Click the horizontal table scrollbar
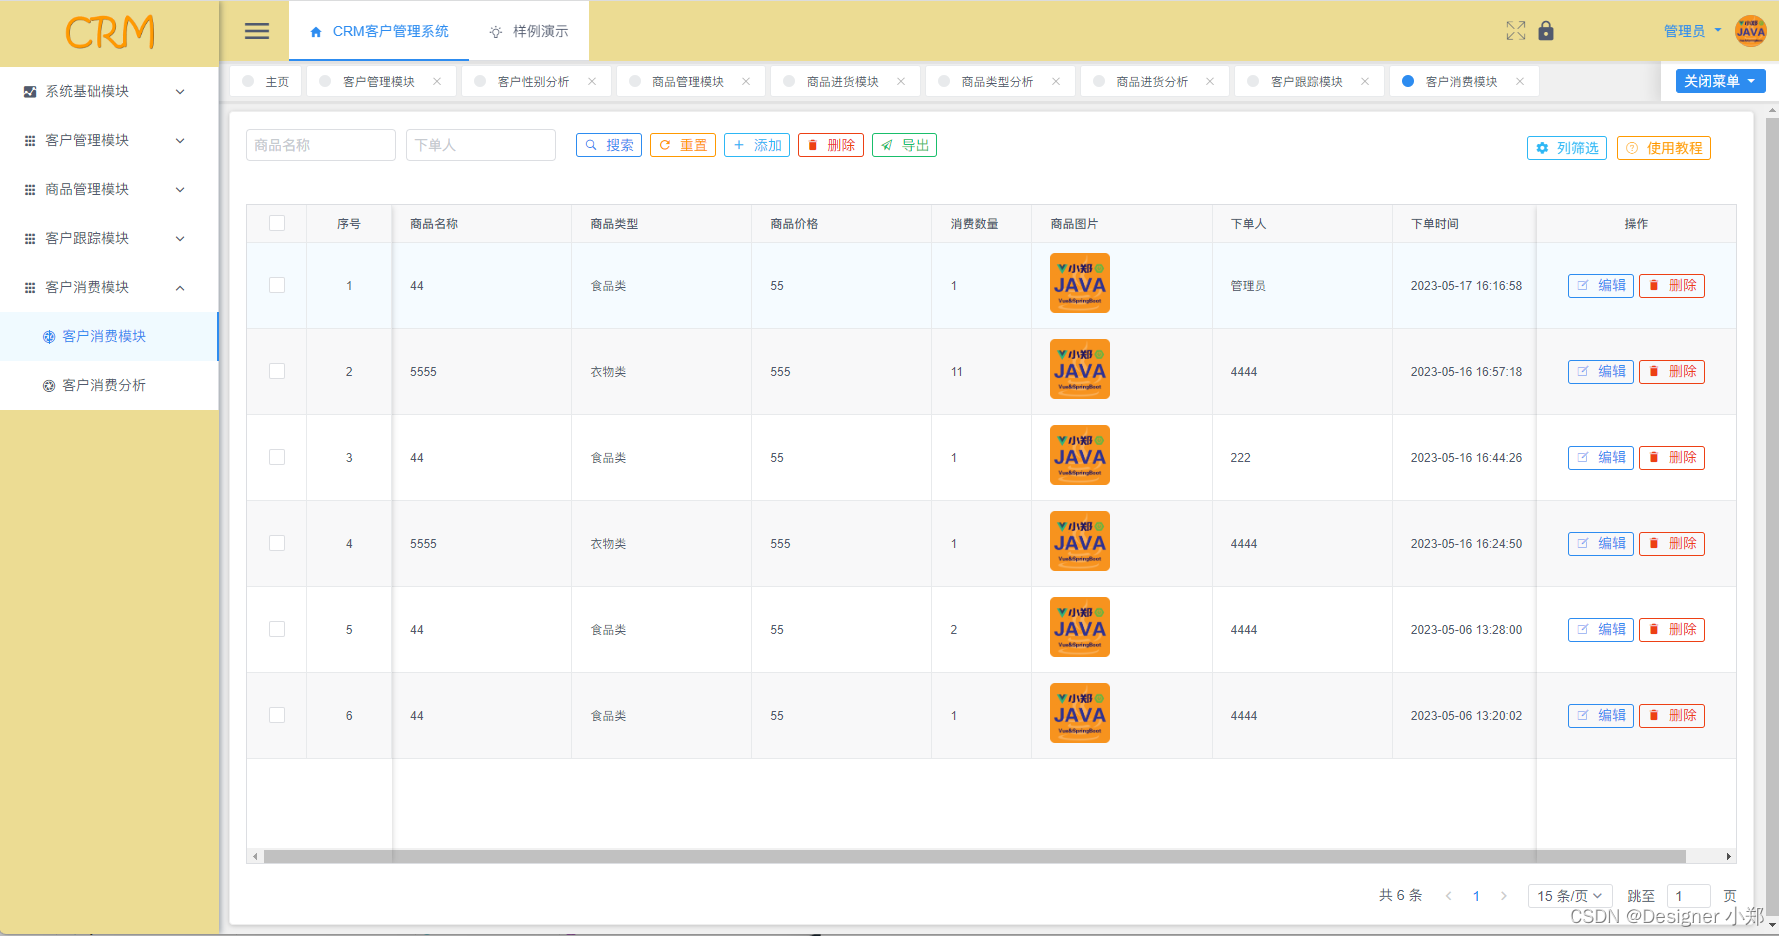The image size is (1779, 936). (x=975, y=857)
